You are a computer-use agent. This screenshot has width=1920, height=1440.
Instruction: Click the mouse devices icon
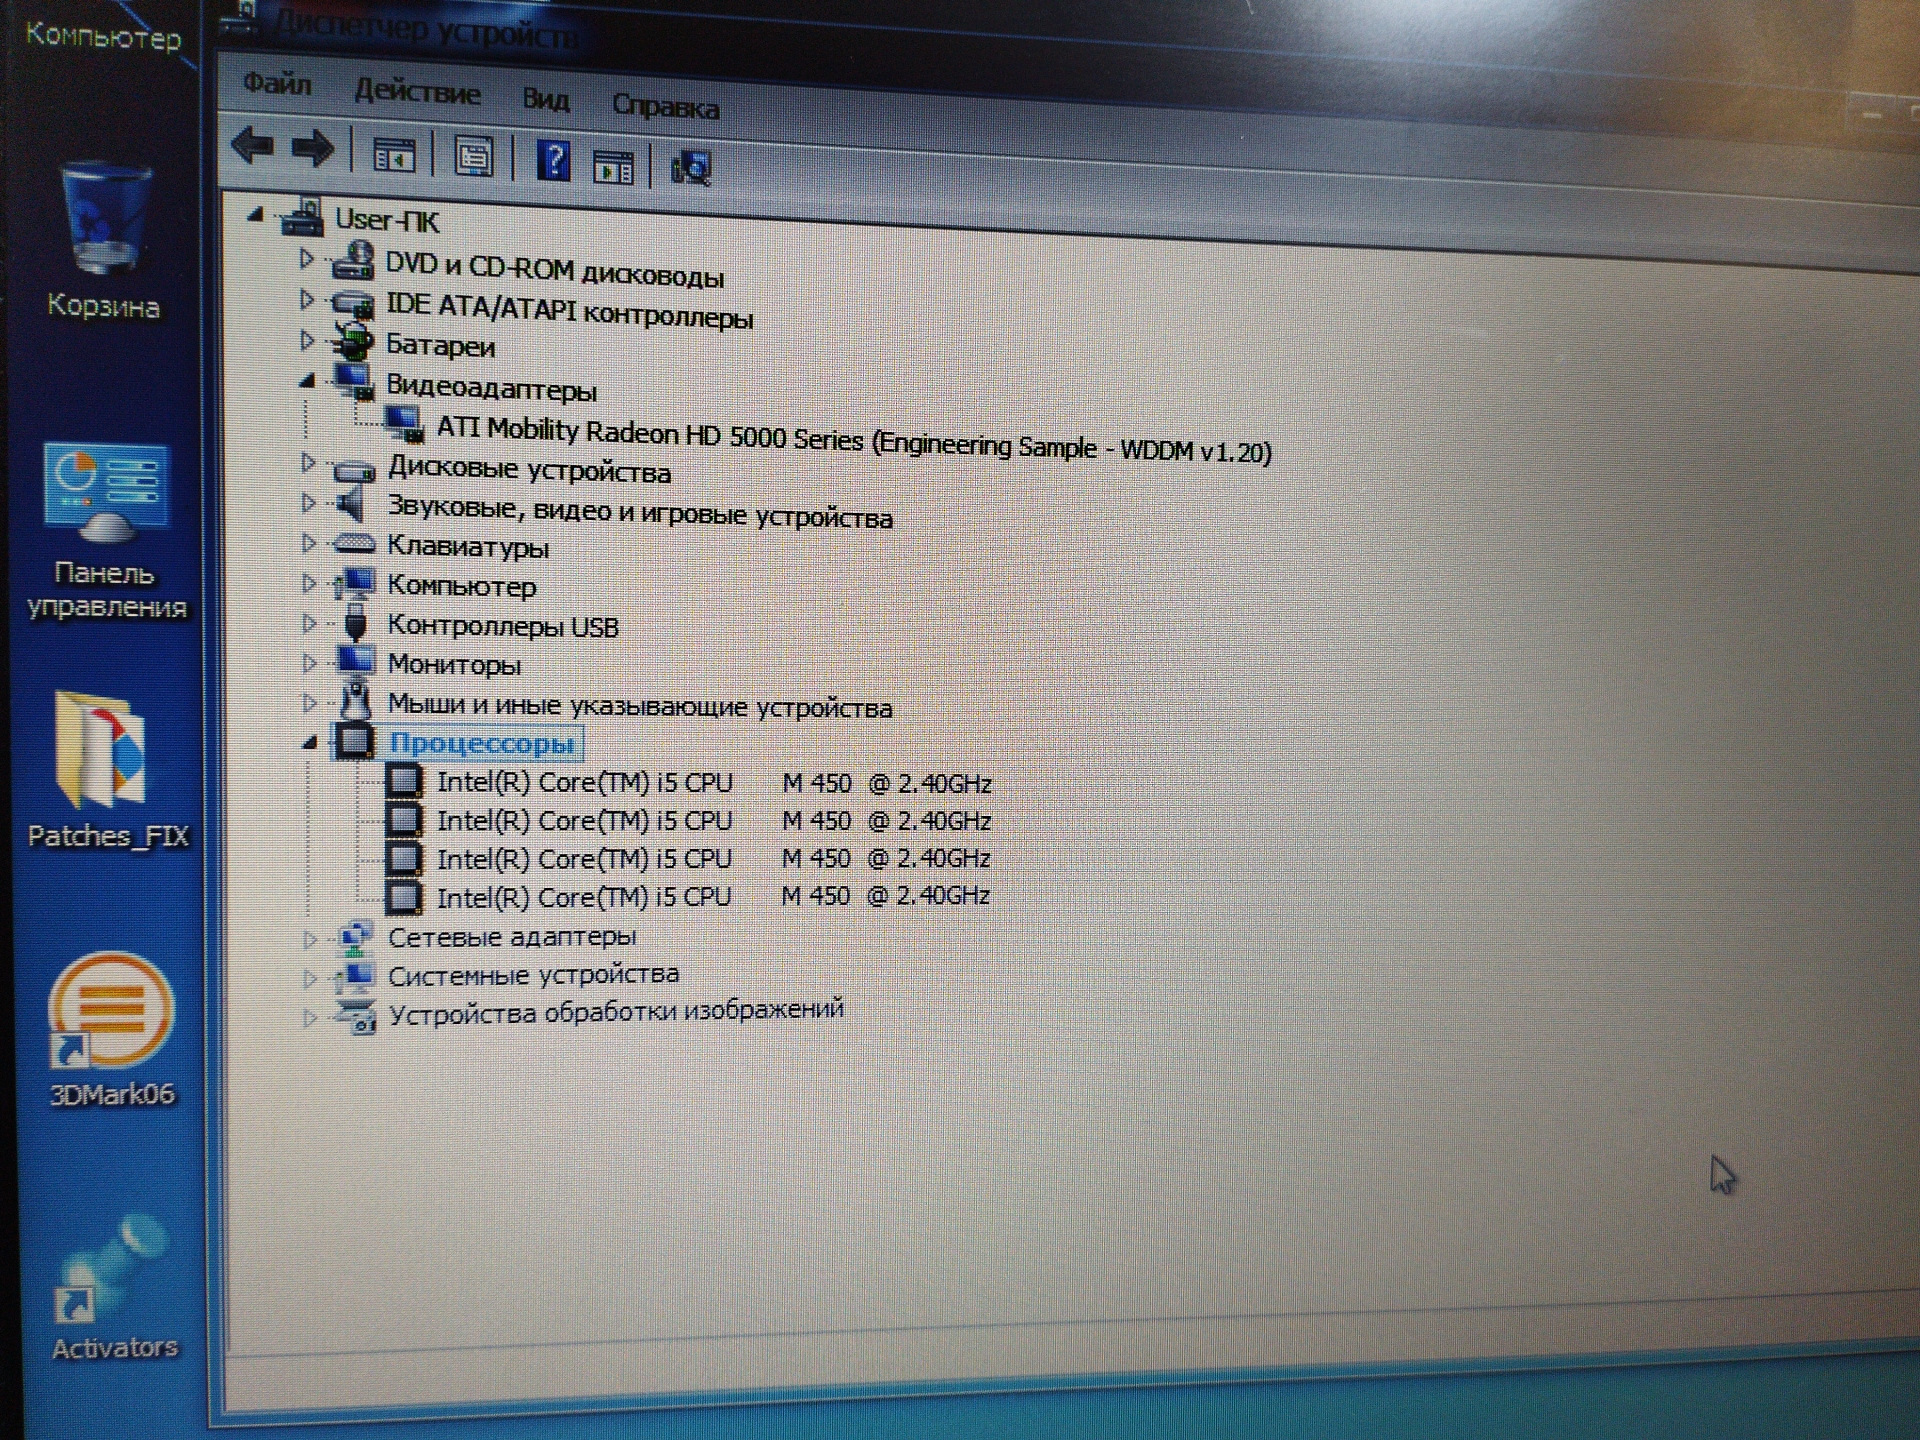(355, 700)
